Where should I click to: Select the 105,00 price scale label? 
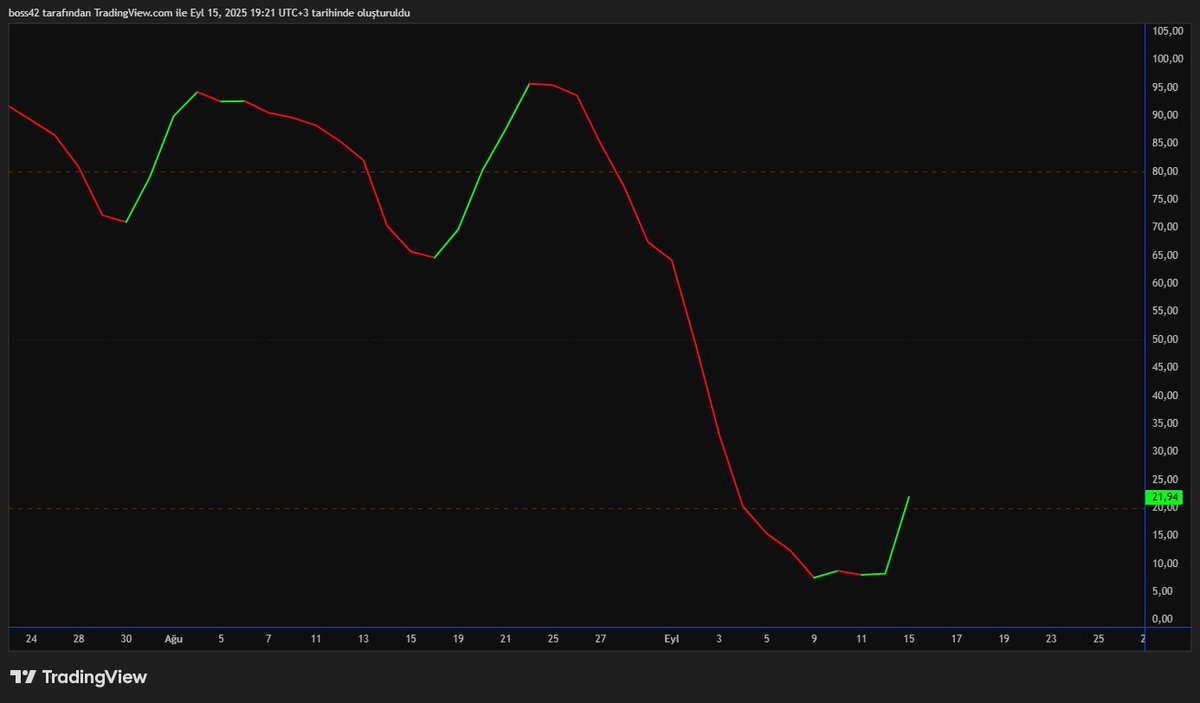pyautogui.click(x=1166, y=31)
